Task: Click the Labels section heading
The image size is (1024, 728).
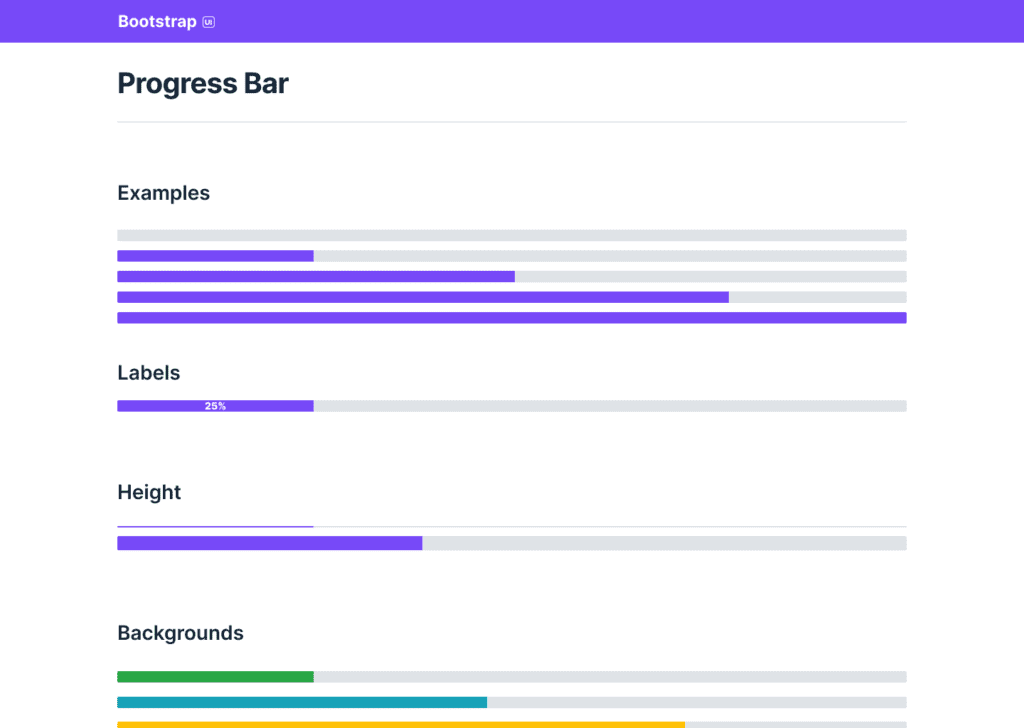Action: click(x=149, y=373)
